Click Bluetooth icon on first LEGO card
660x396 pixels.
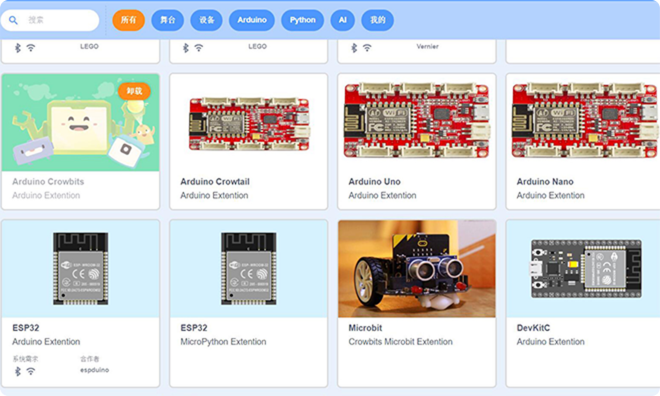click(x=18, y=48)
